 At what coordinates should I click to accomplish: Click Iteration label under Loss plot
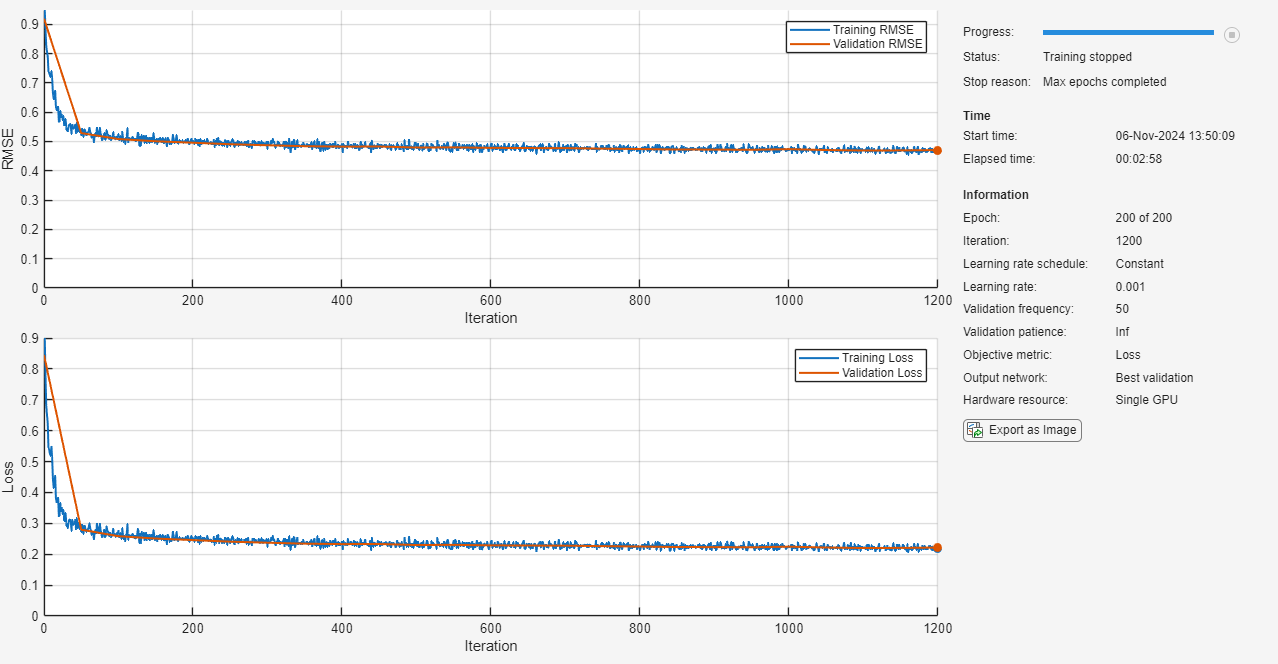click(x=491, y=646)
